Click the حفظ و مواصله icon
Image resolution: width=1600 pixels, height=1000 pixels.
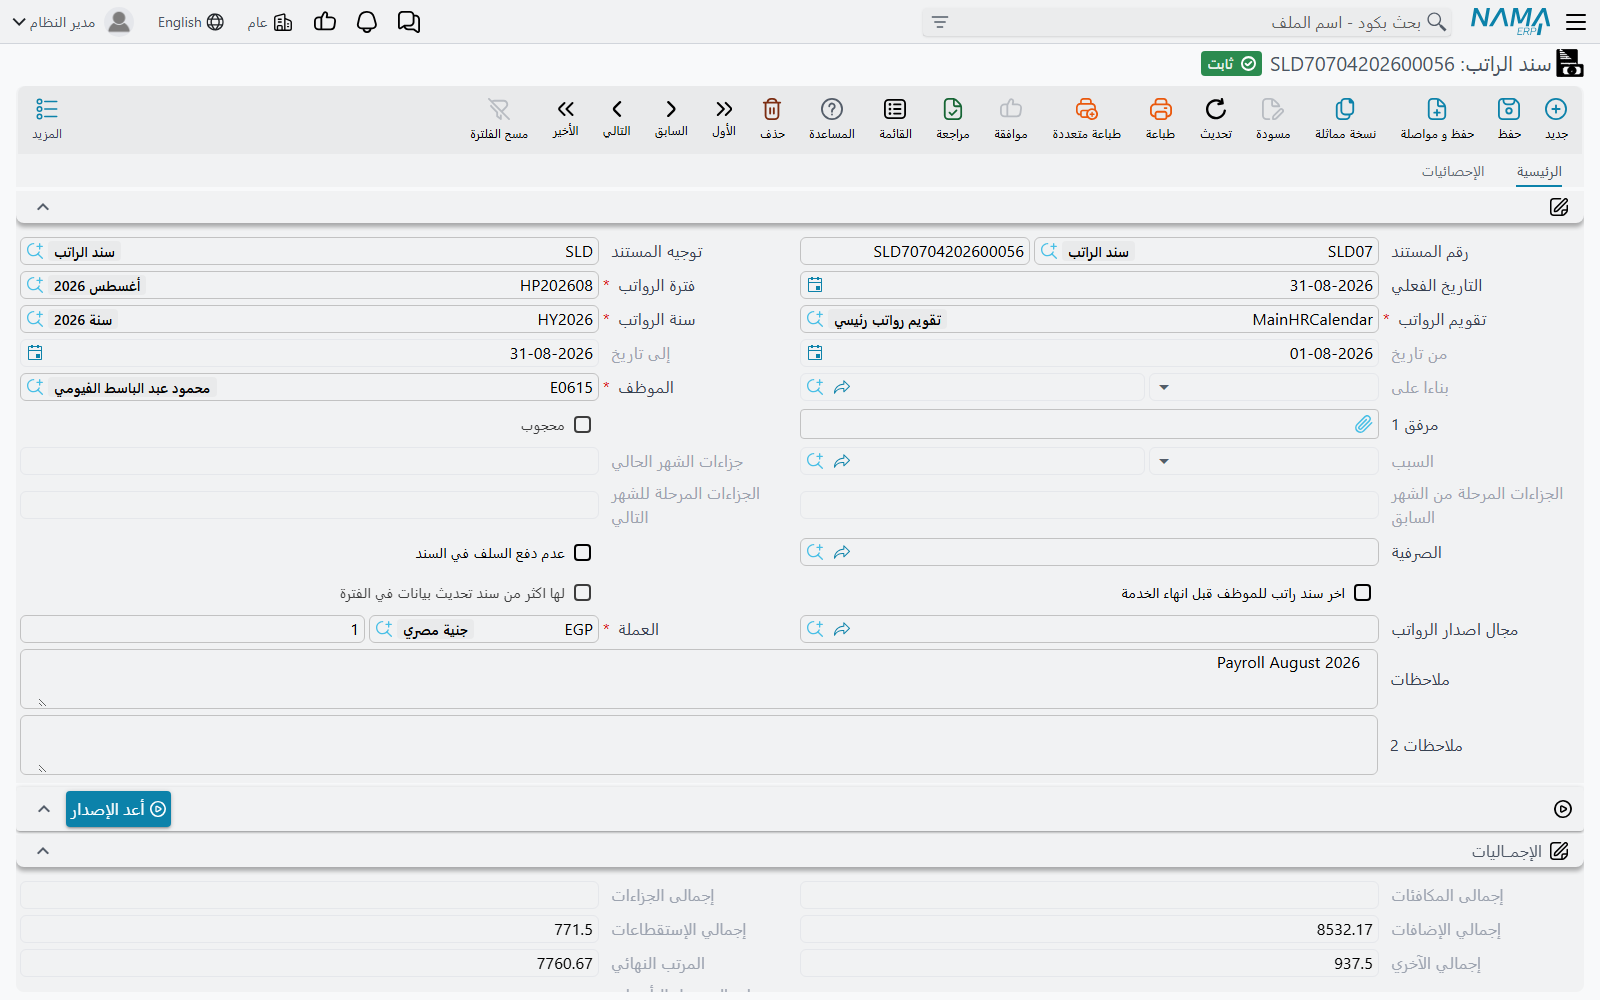1437,109
